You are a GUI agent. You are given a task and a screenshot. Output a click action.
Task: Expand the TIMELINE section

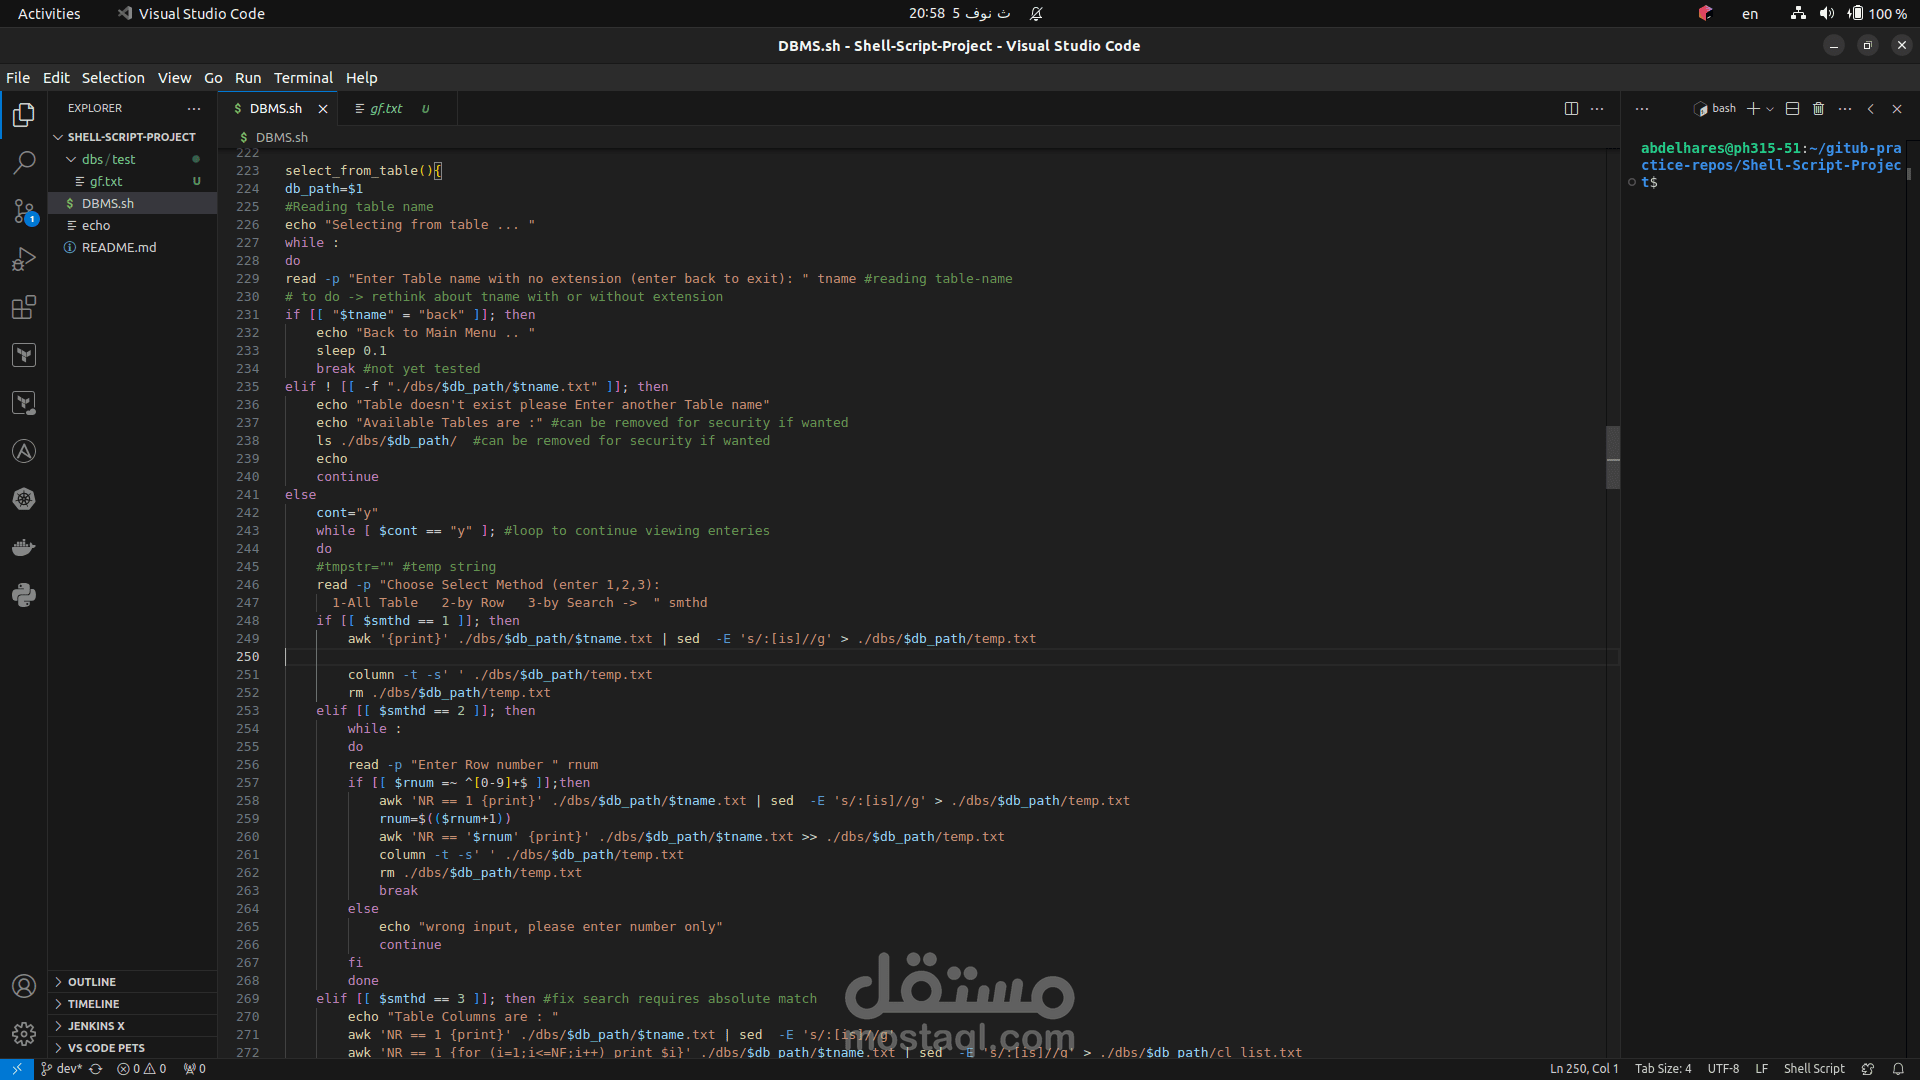(x=93, y=1004)
